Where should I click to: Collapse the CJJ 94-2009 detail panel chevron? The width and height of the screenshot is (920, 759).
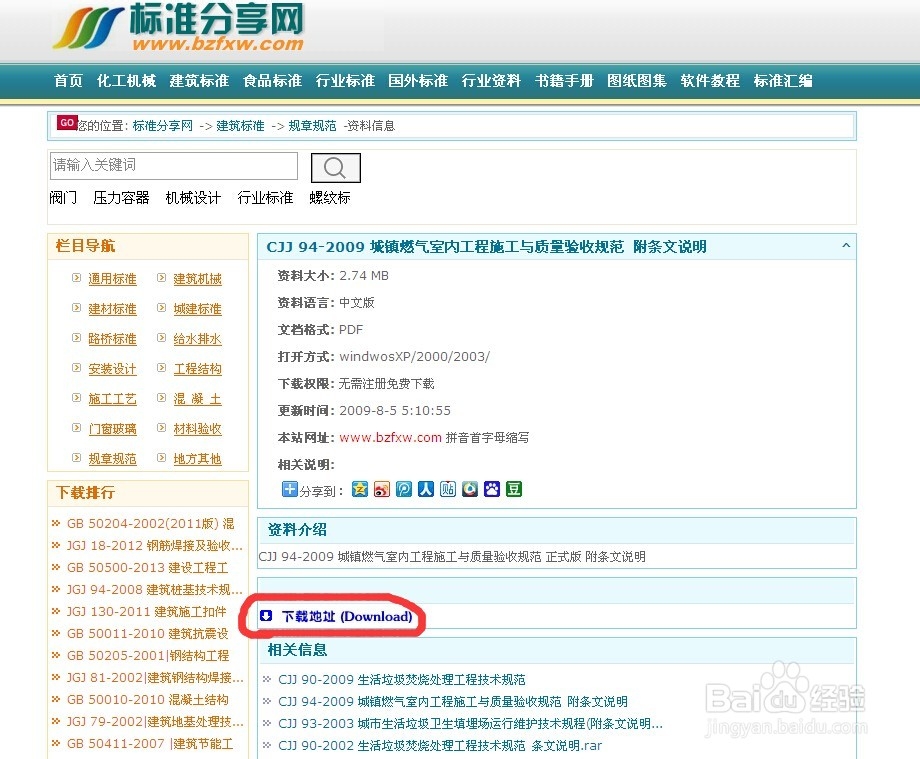(x=845, y=245)
